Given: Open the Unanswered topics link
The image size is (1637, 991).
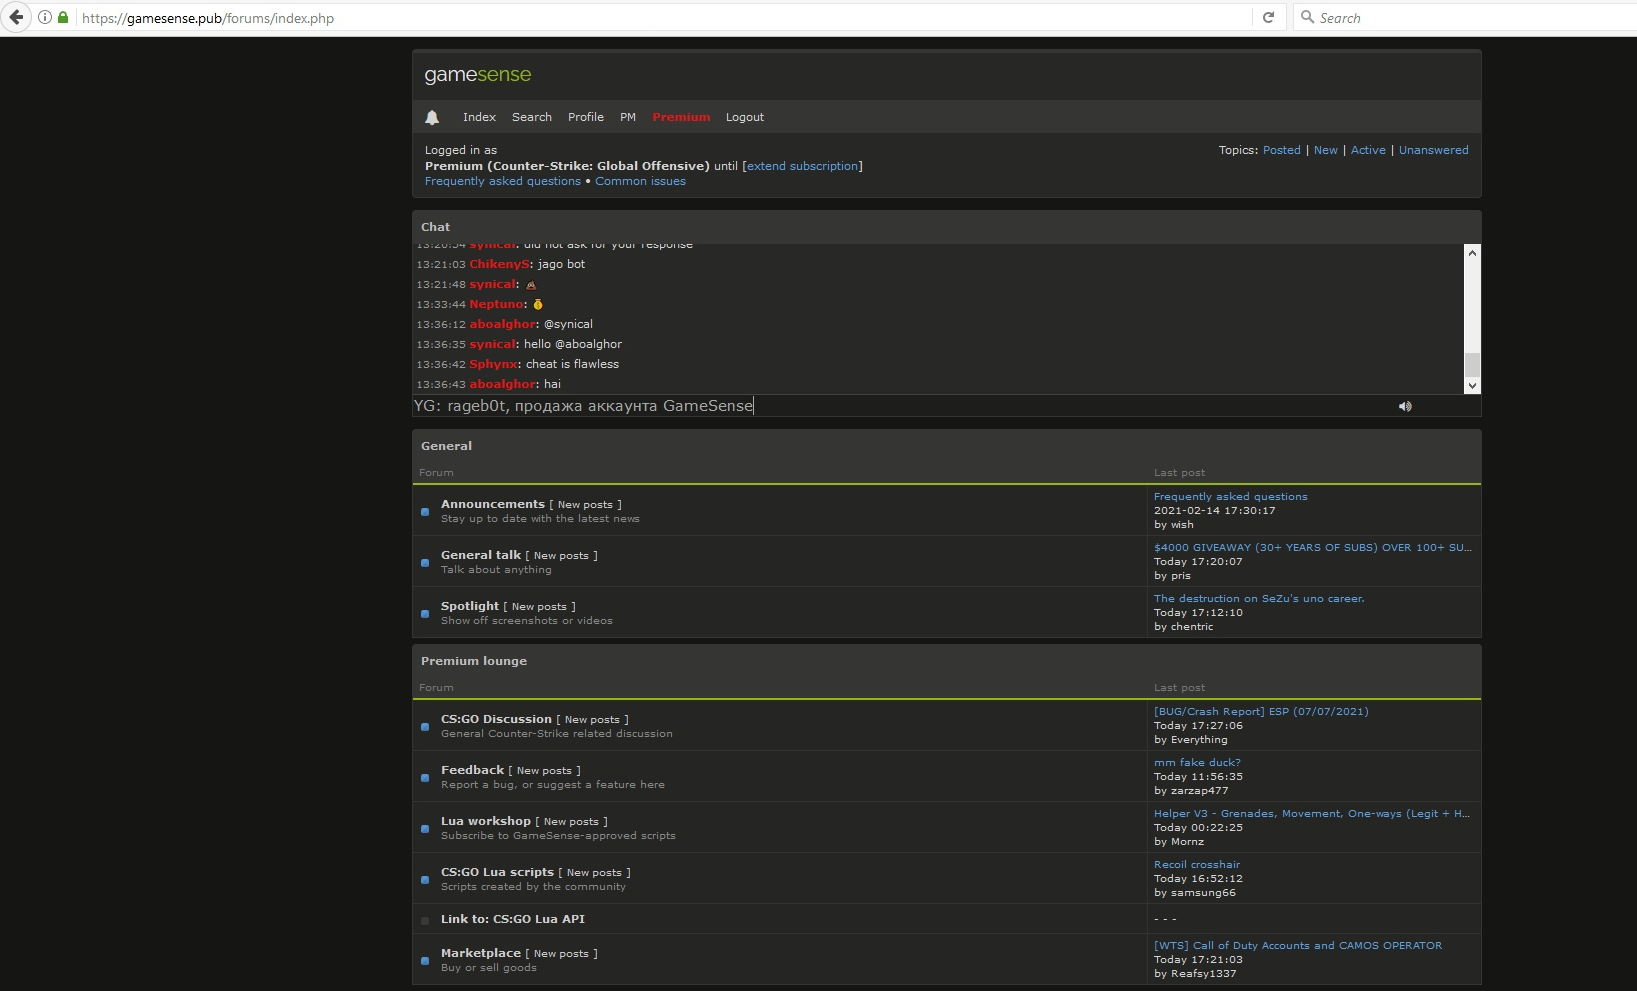Looking at the screenshot, I should tap(1433, 150).
